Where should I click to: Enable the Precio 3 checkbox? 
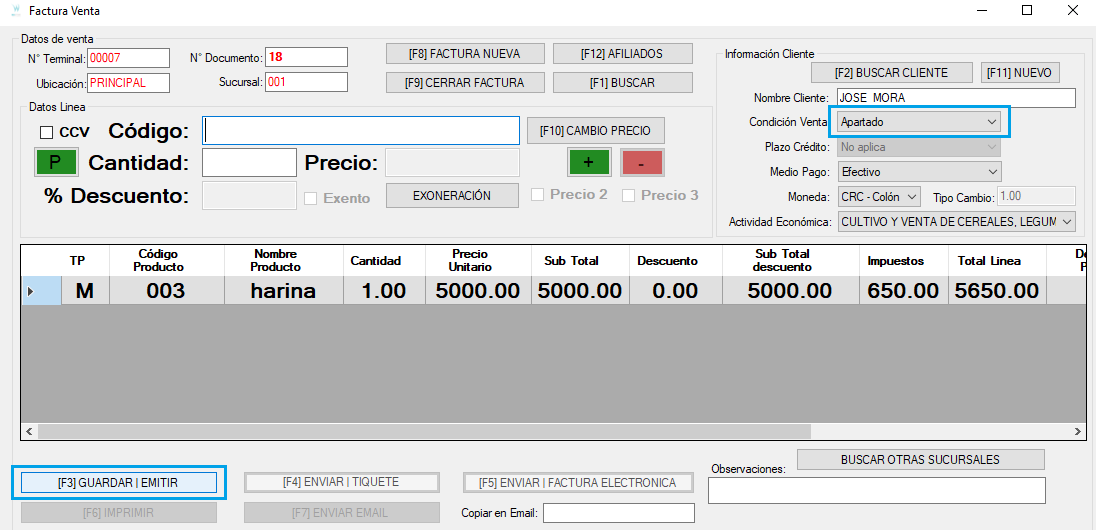628,195
